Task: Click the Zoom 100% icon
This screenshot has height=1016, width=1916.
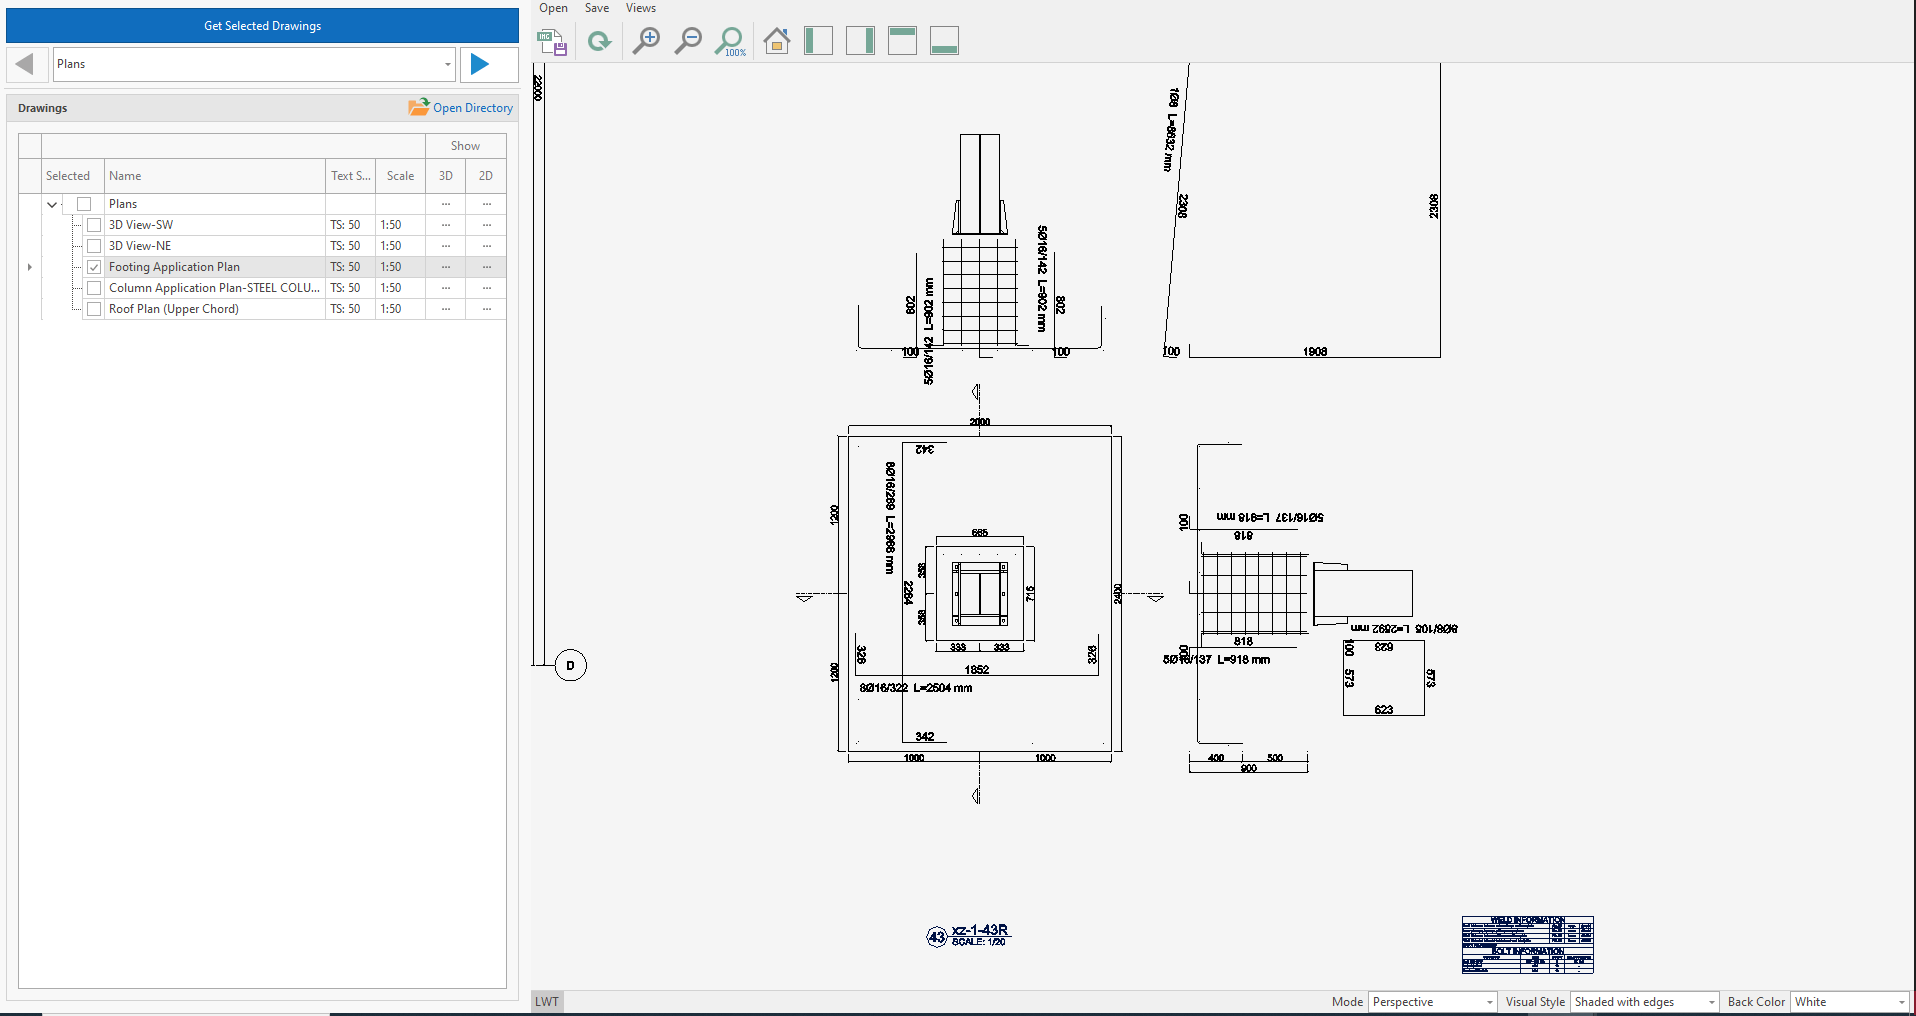Action: (731, 41)
